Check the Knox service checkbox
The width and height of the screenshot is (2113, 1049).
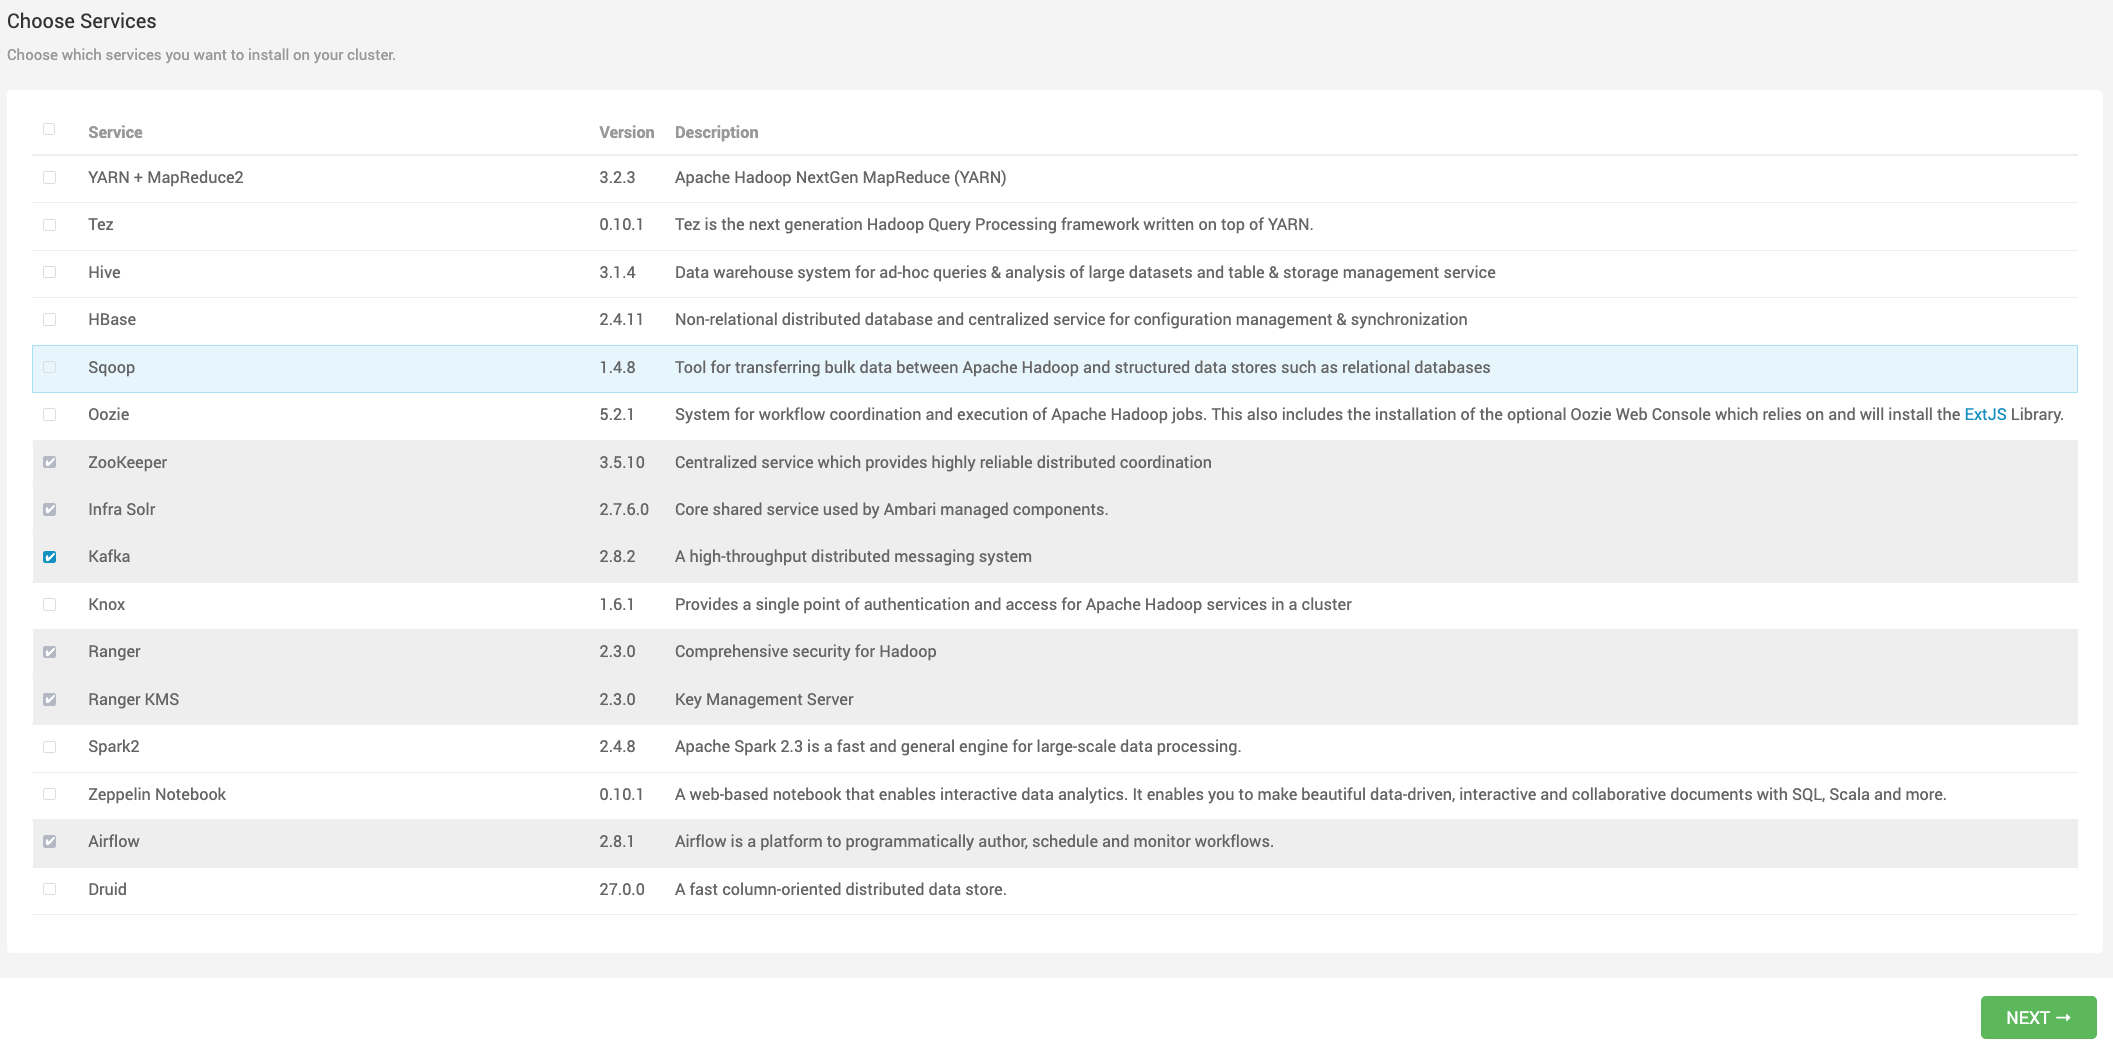tap(49, 605)
